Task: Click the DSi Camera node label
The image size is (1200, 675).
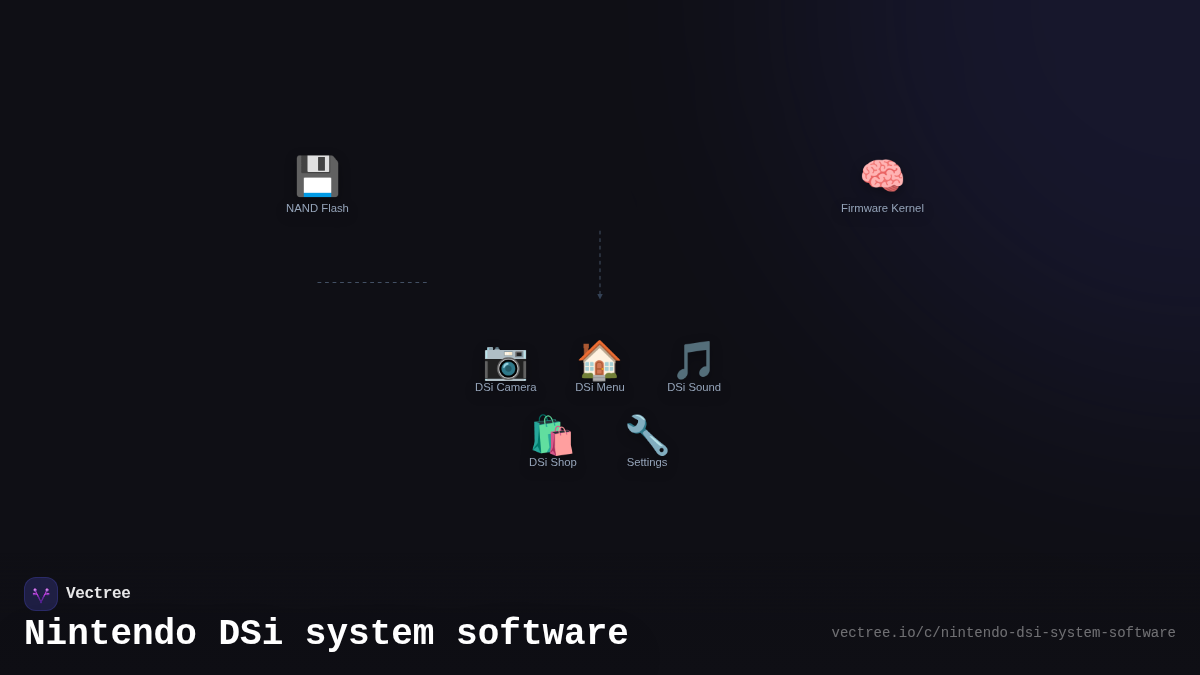Action: point(505,387)
